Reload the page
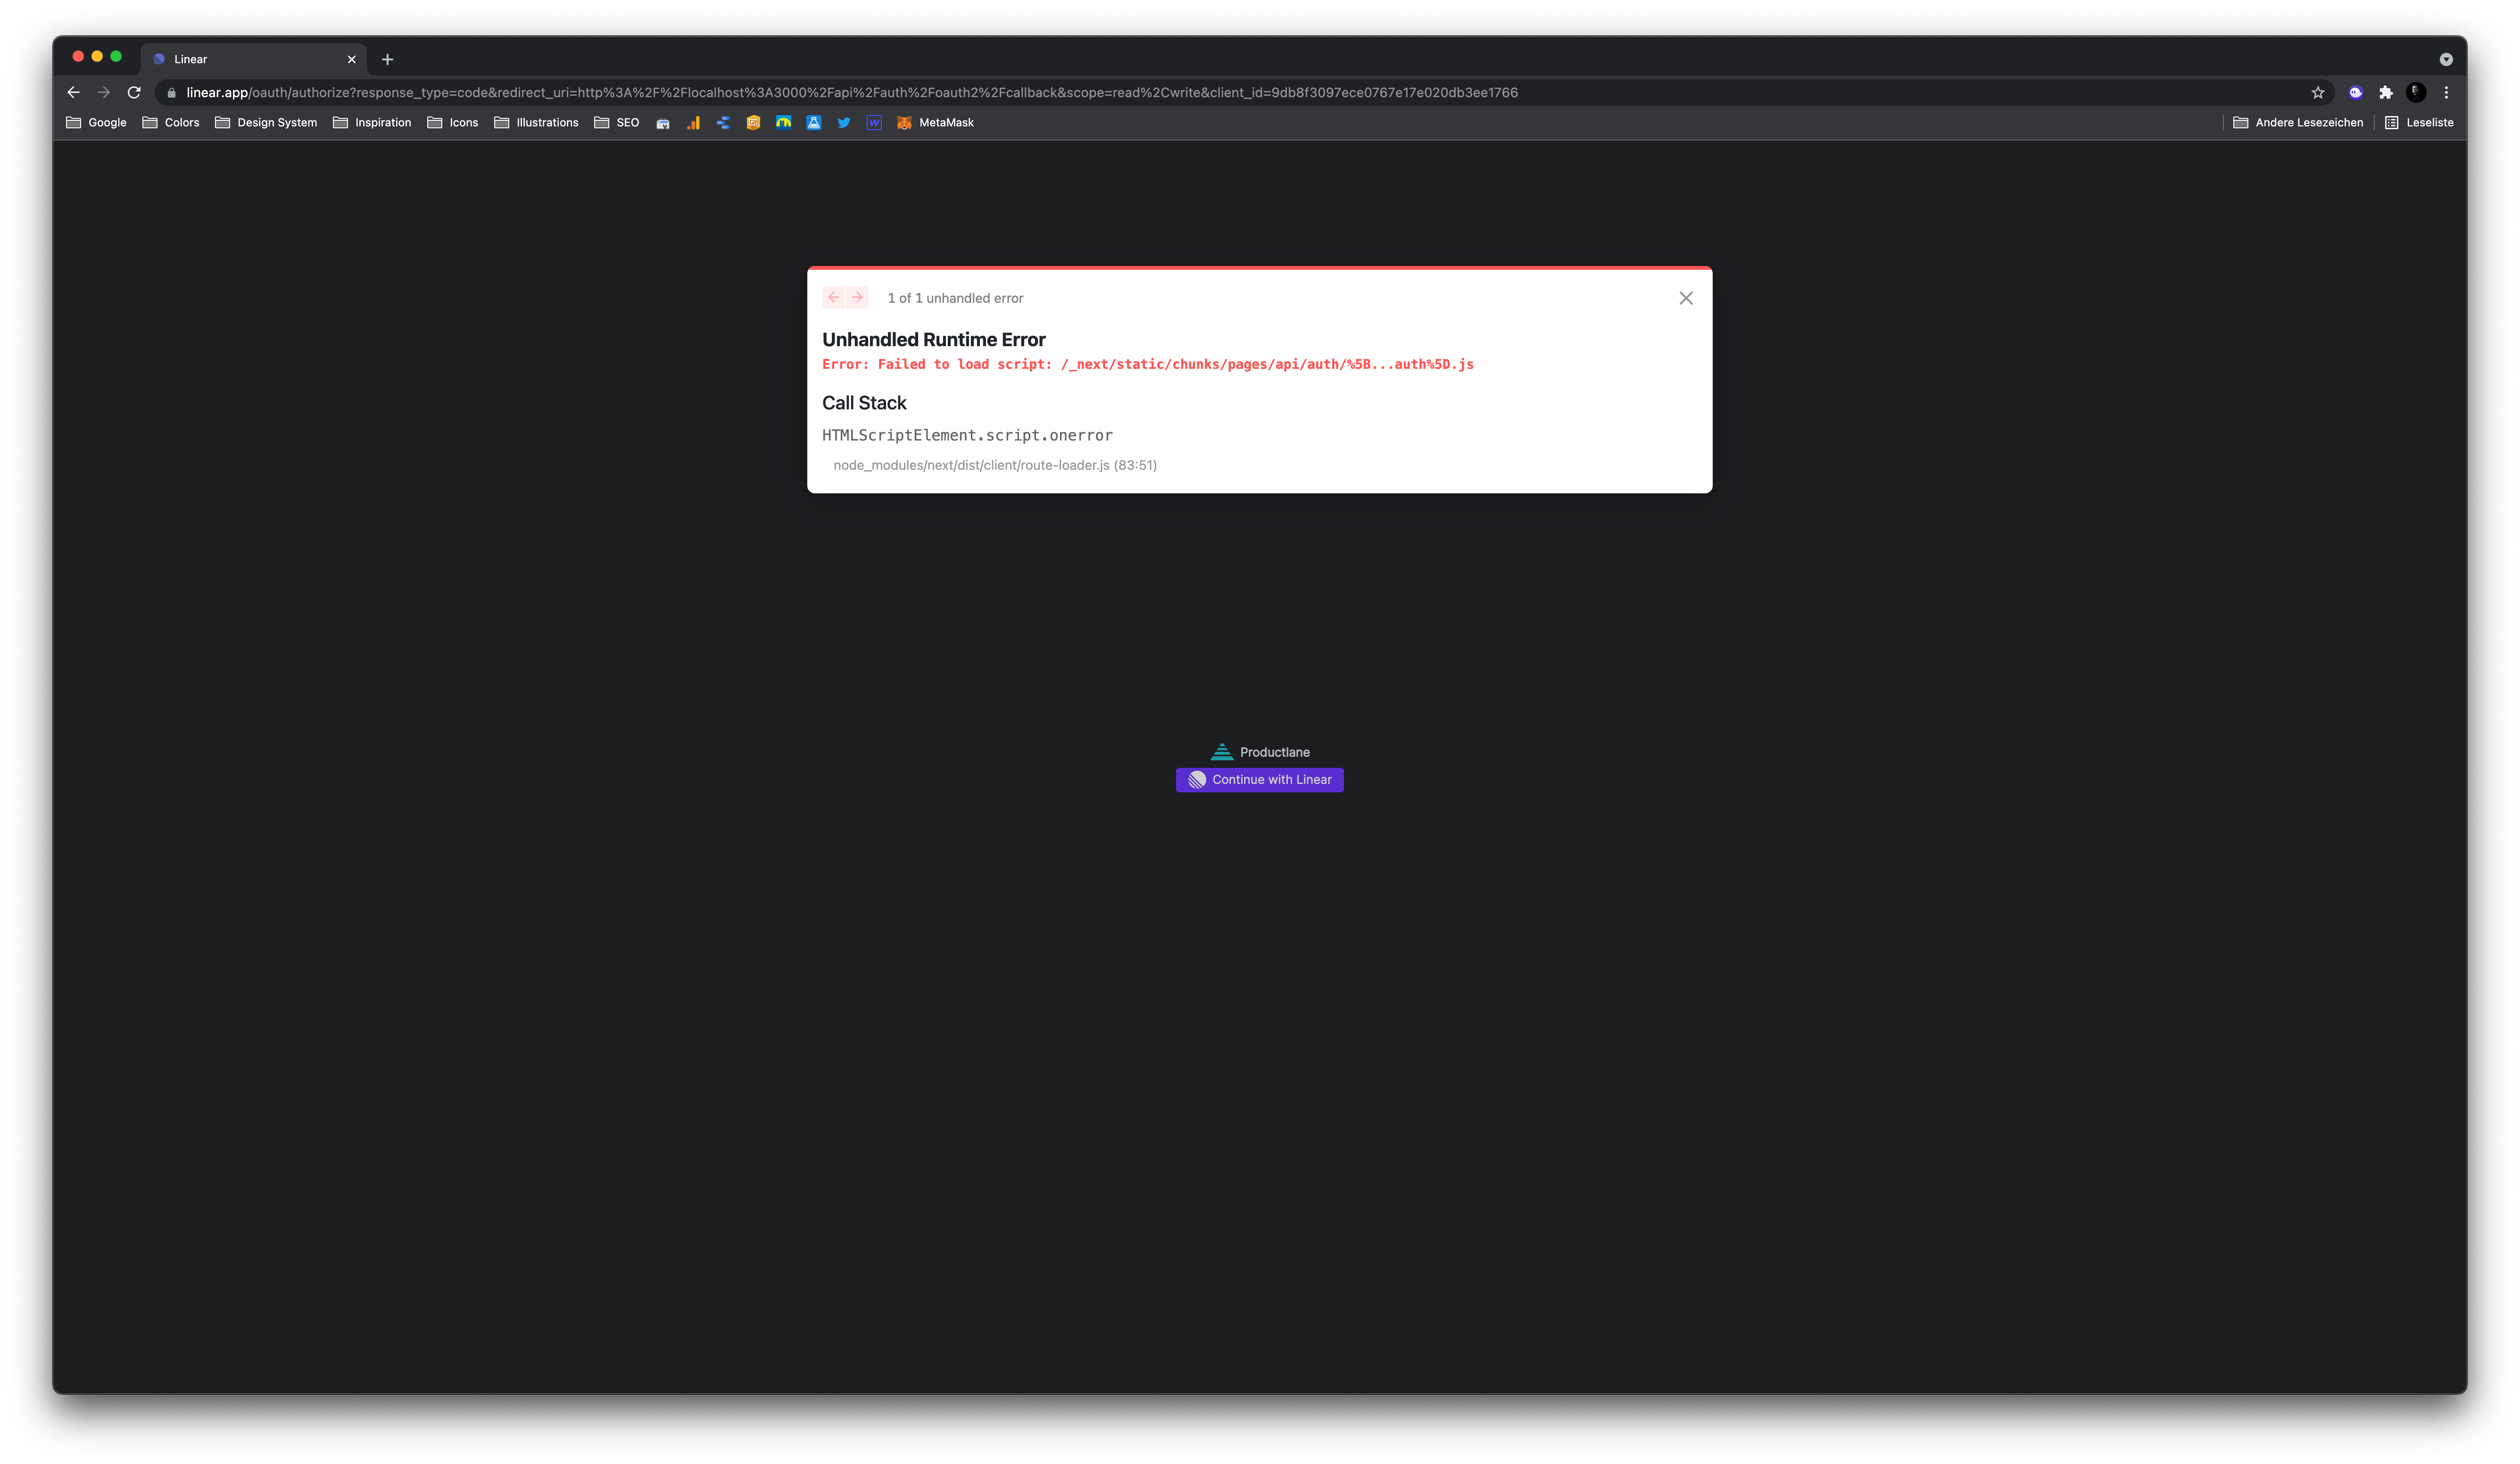This screenshot has width=2520, height=1464. [134, 93]
